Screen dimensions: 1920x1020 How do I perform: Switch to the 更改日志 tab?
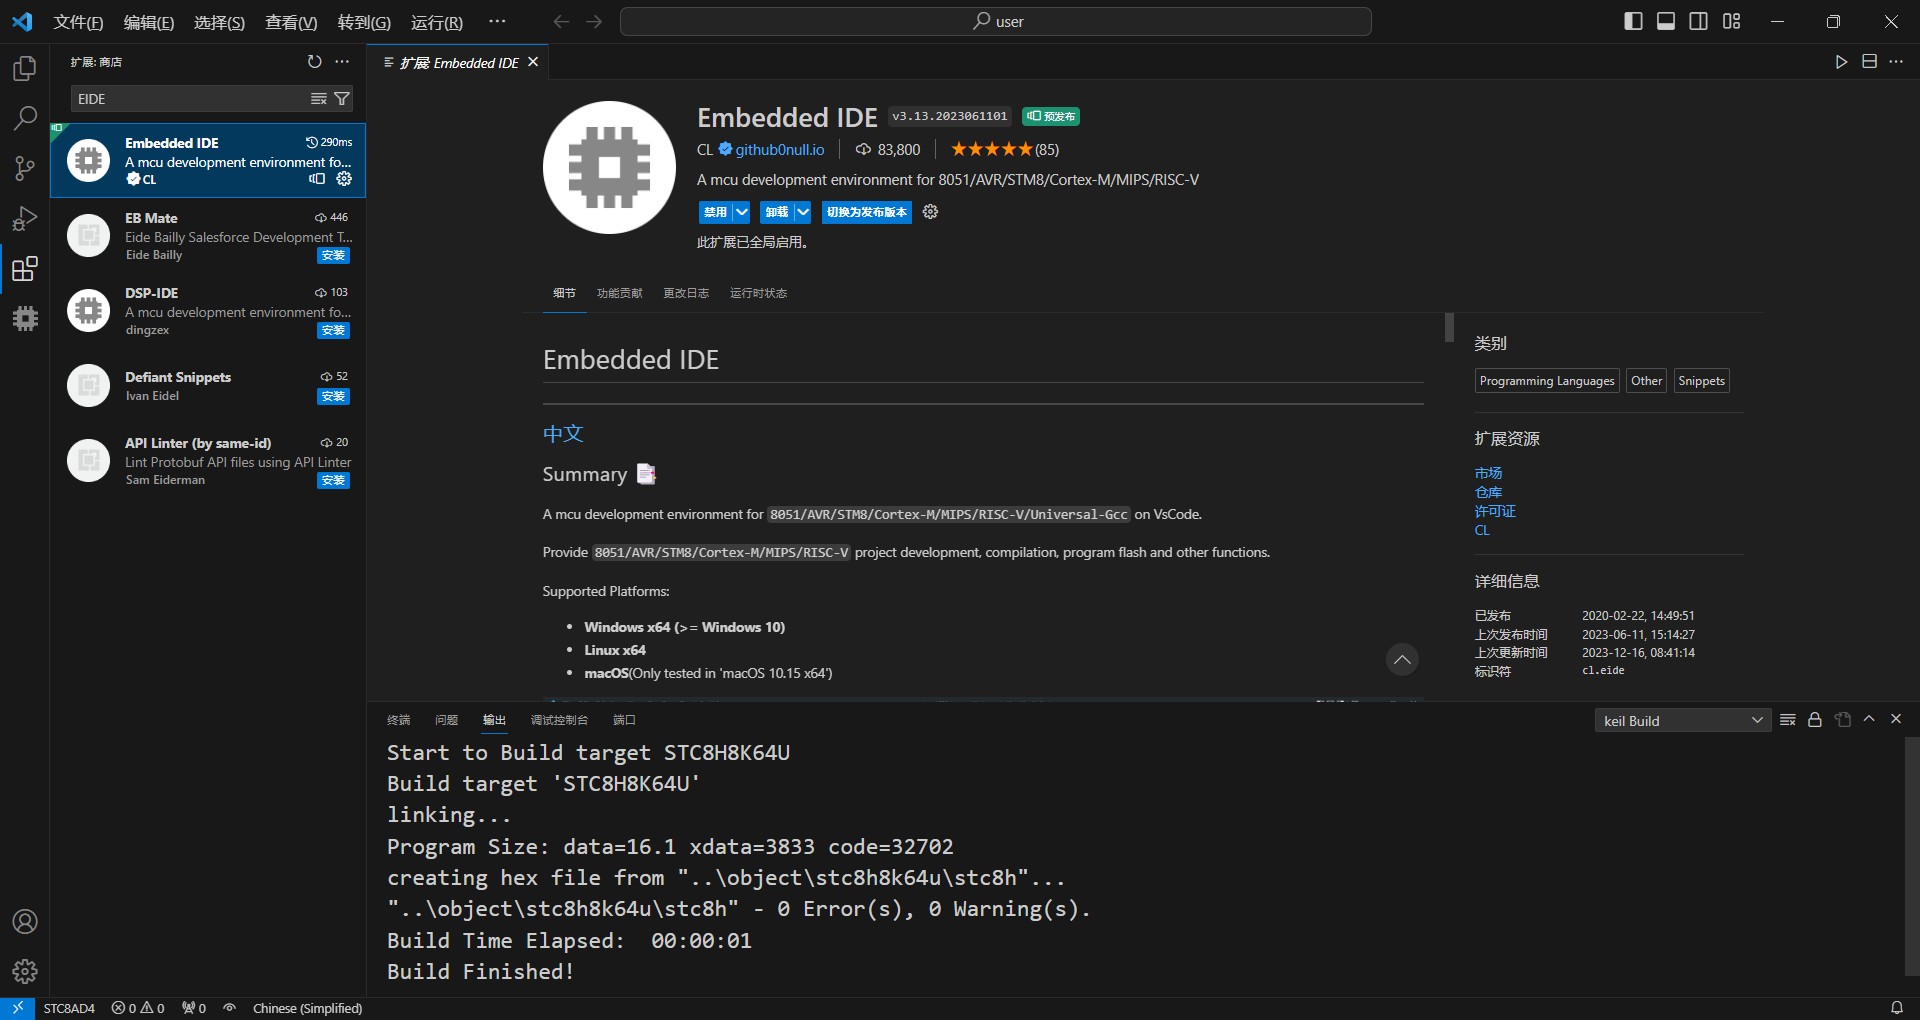(686, 293)
